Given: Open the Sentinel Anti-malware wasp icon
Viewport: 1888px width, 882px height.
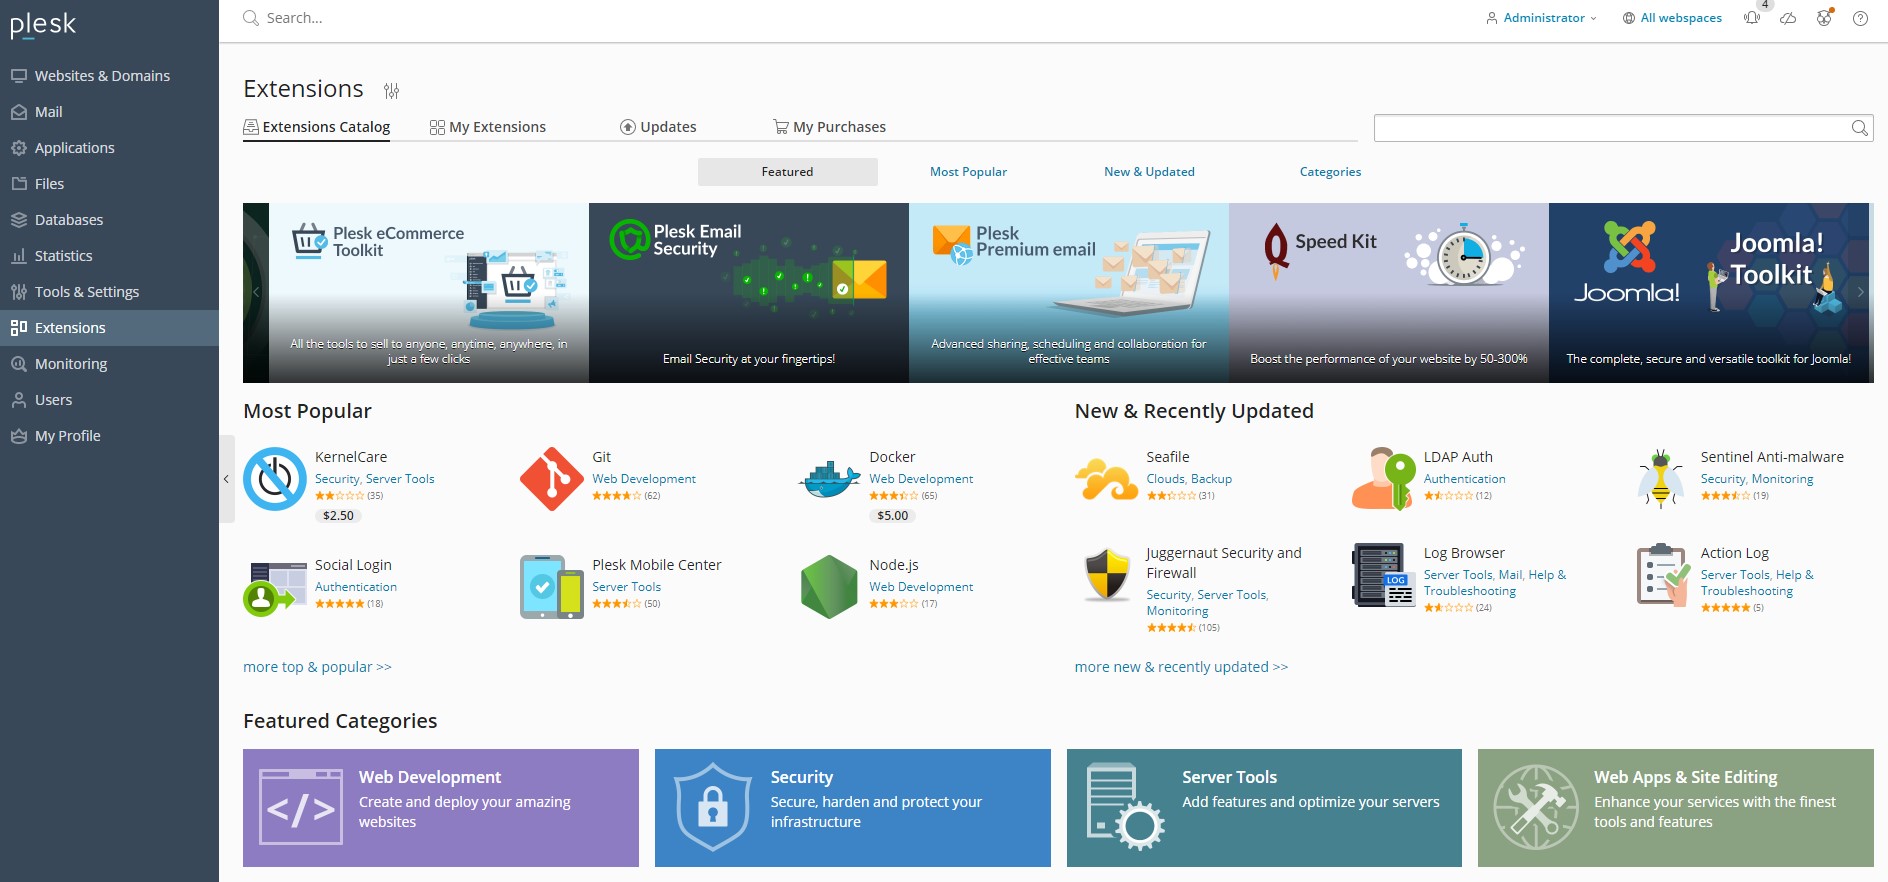Looking at the screenshot, I should click(x=1661, y=479).
